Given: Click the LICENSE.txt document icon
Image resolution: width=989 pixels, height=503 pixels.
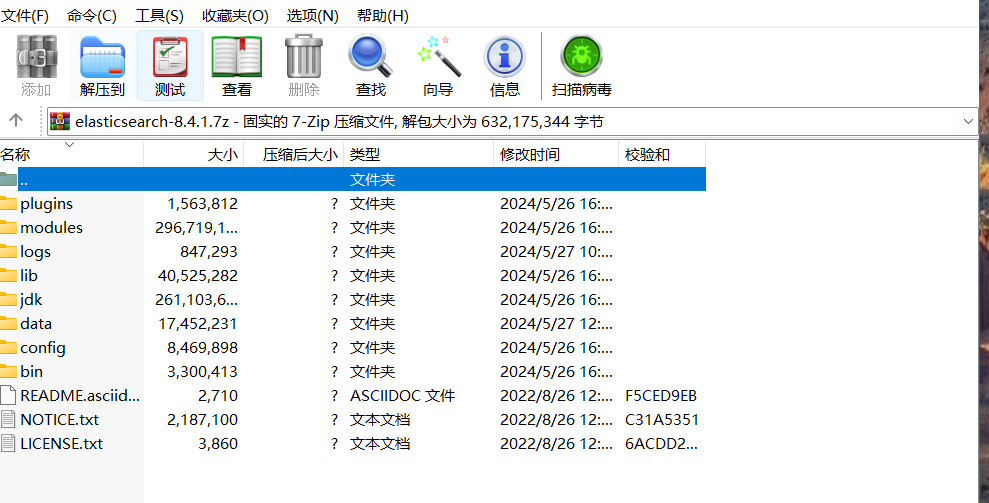Looking at the screenshot, I should tap(8, 443).
